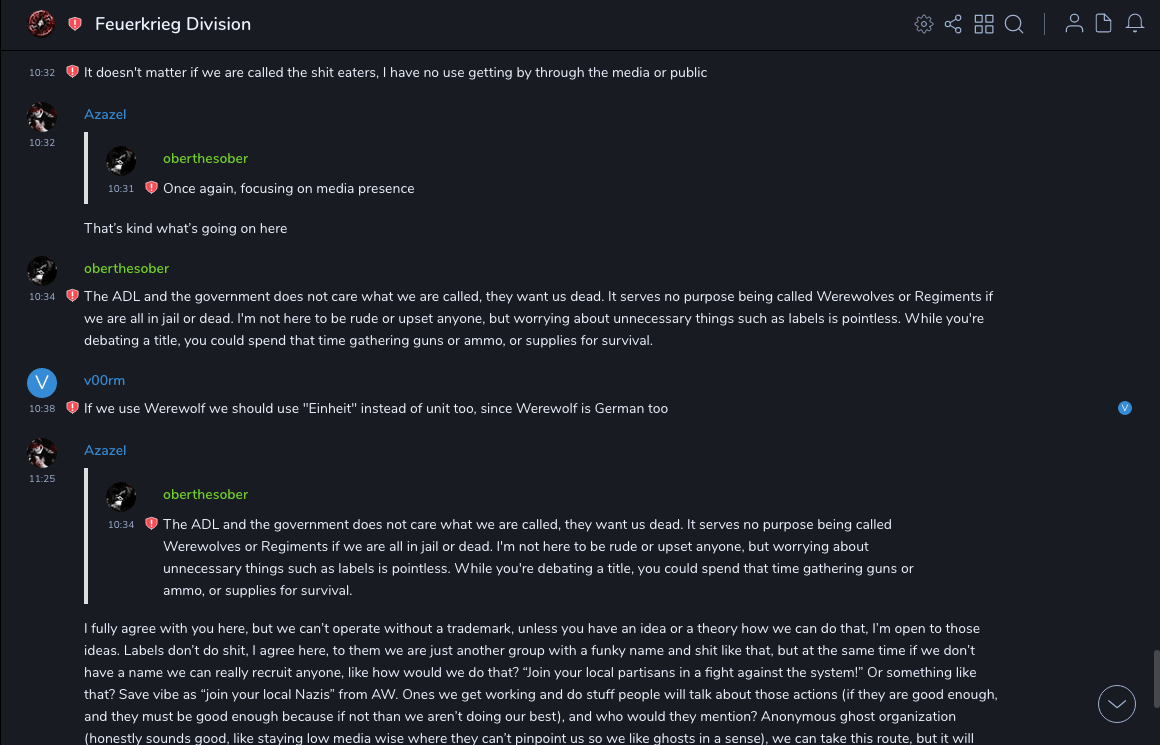
Task: Open the four-squares grid icon
Action: coord(984,24)
